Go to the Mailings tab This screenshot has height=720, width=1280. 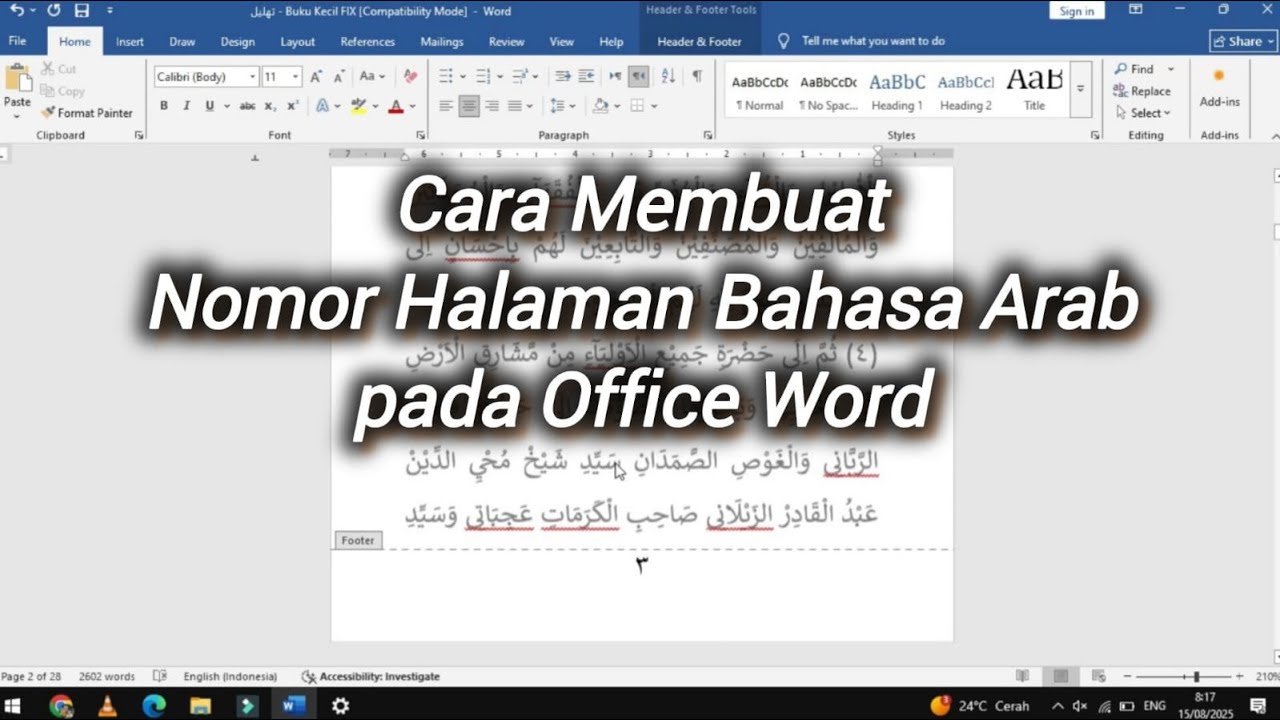[x=442, y=42]
